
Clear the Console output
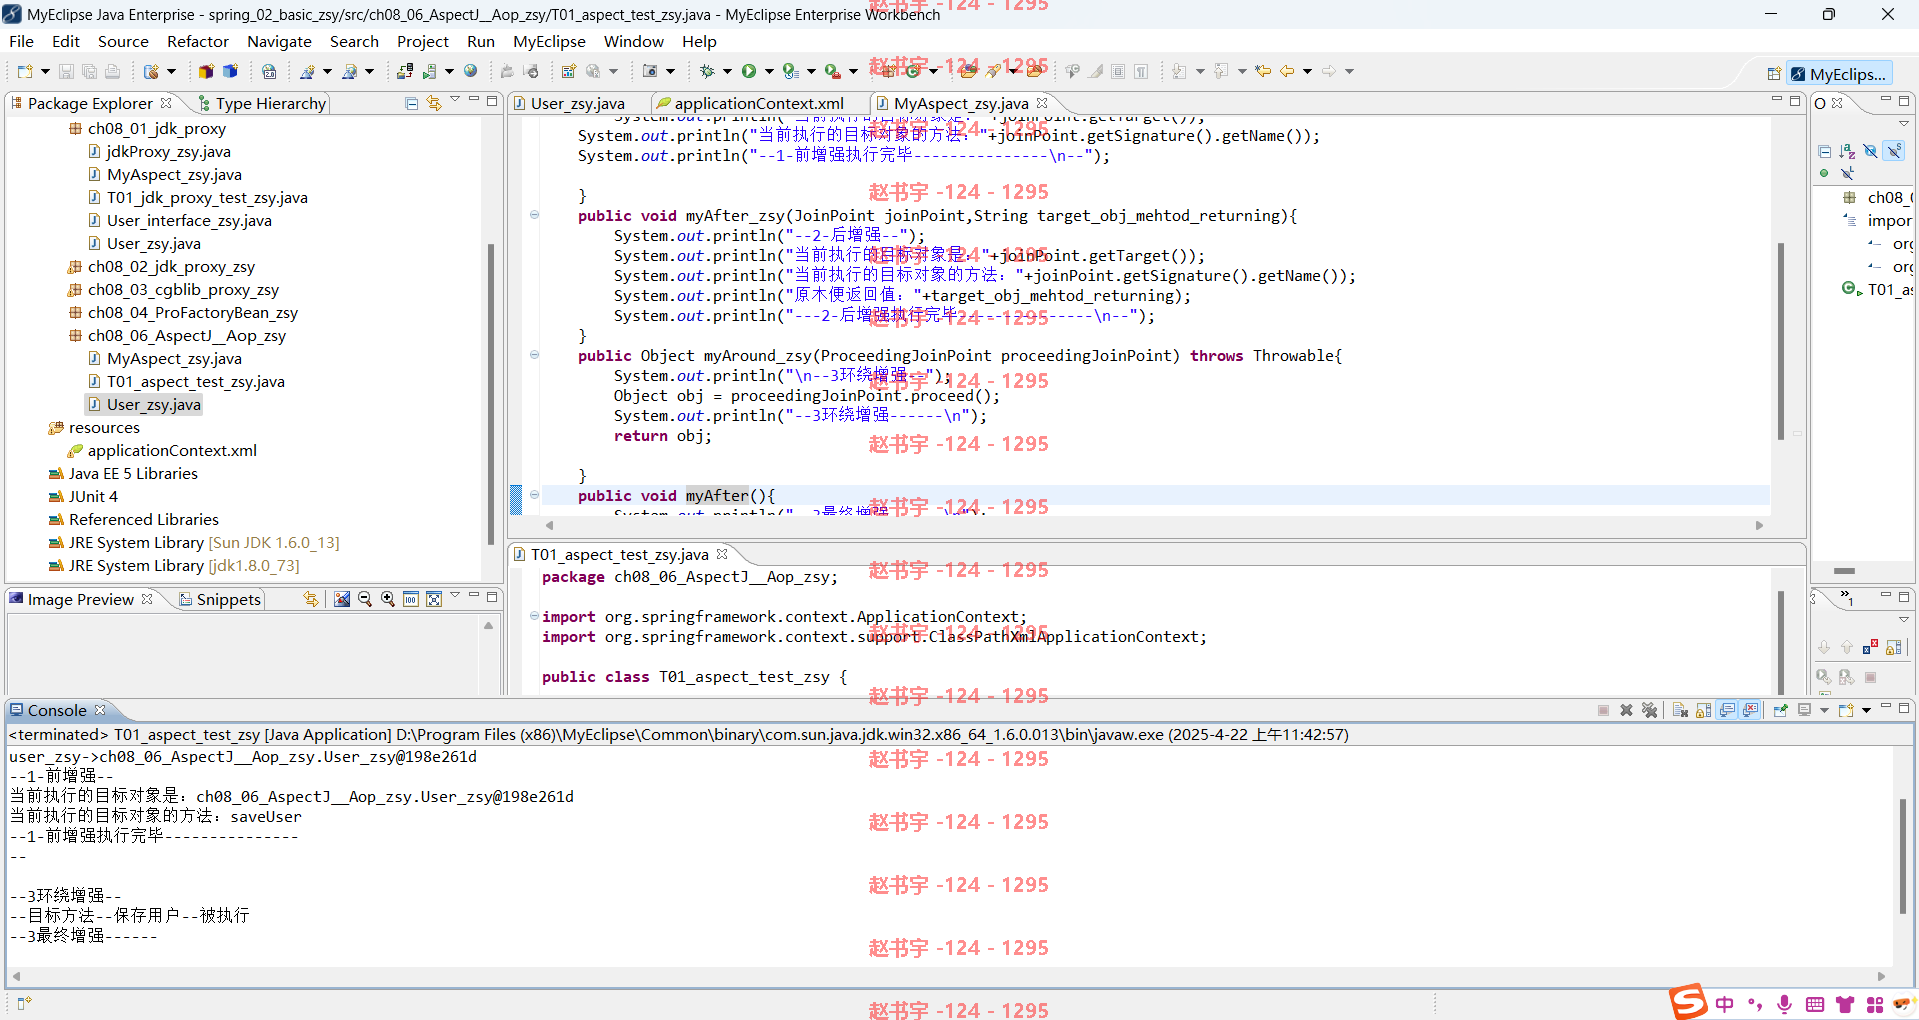point(1680,710)
